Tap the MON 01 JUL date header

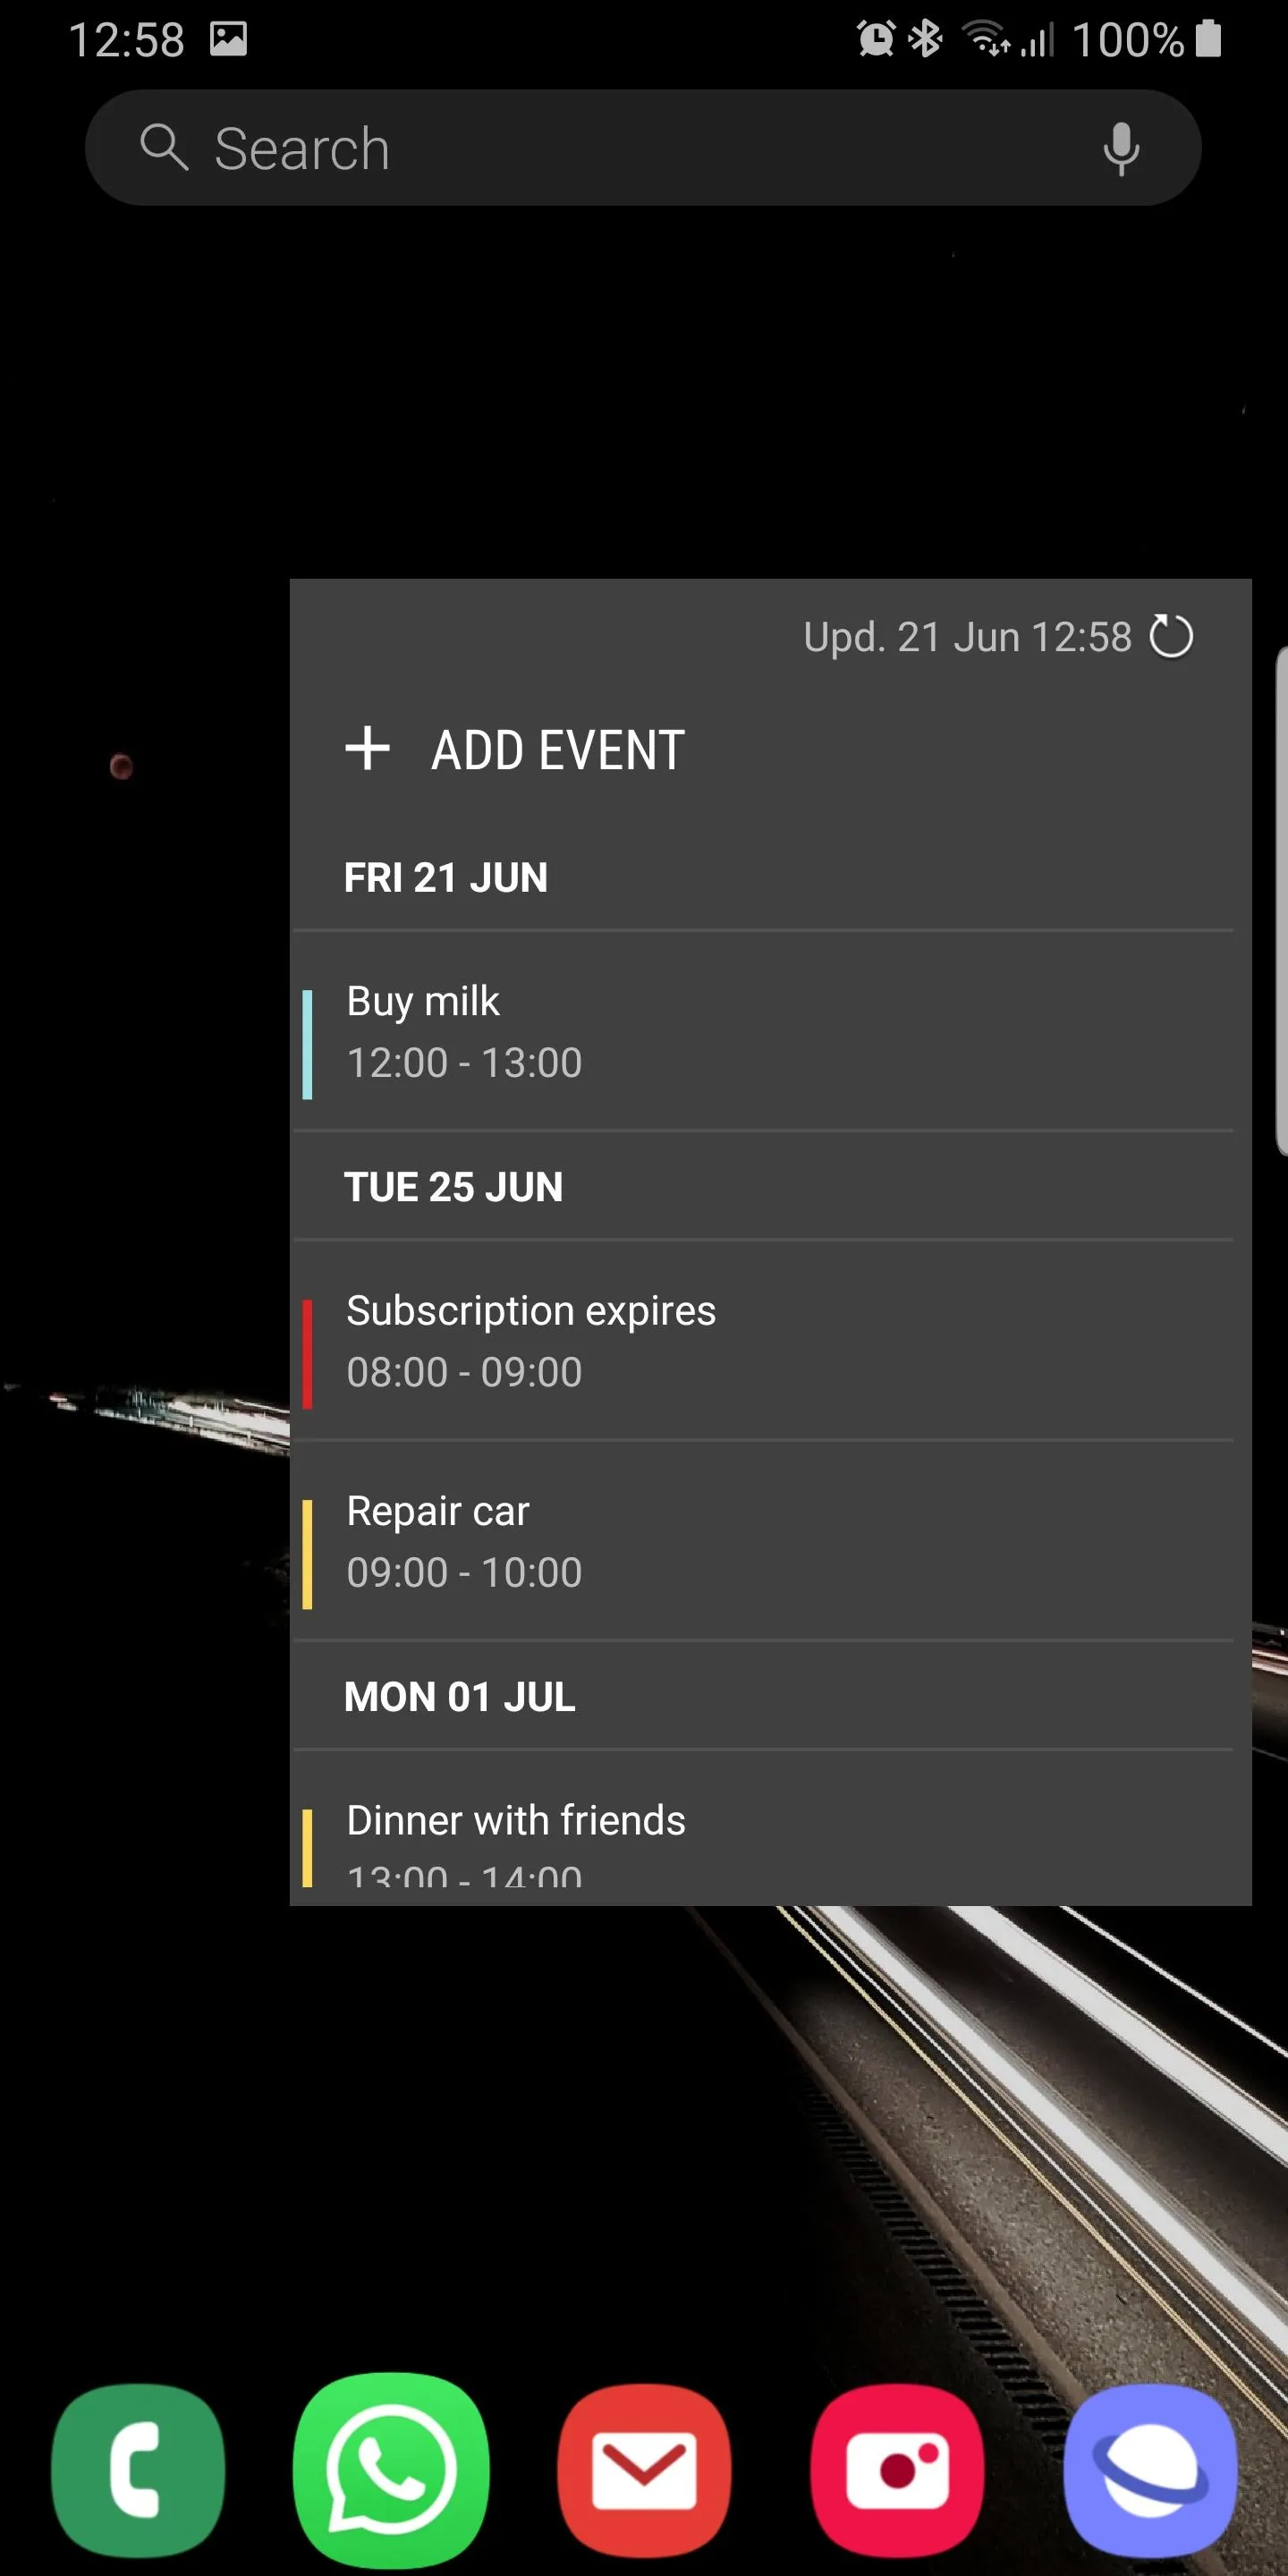tap(459, 1697)
